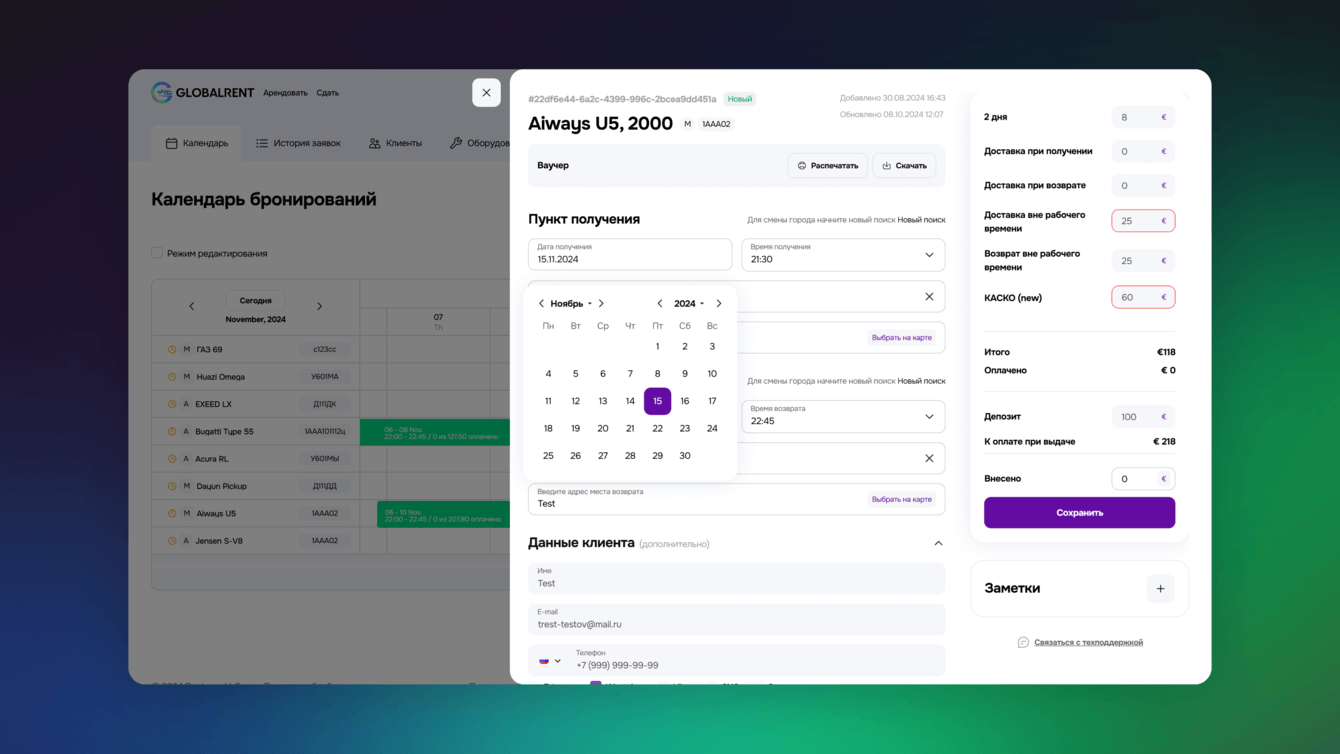Click the Сегодня button in calendar
1340x754 pixels.
pyautogui.click(x=256, y=300)
